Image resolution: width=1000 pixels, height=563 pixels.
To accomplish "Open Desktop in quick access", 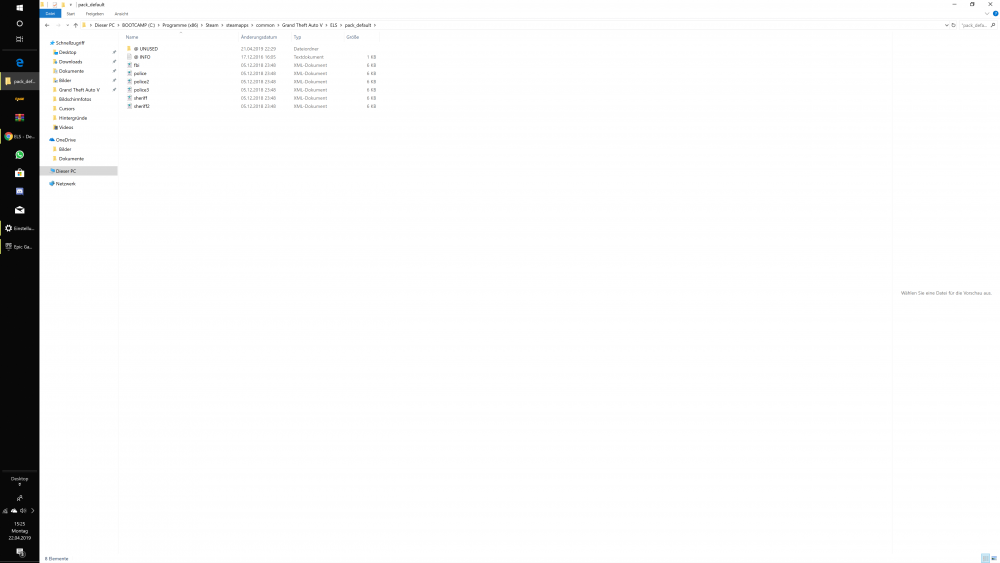I will click(x=68, y=52).
